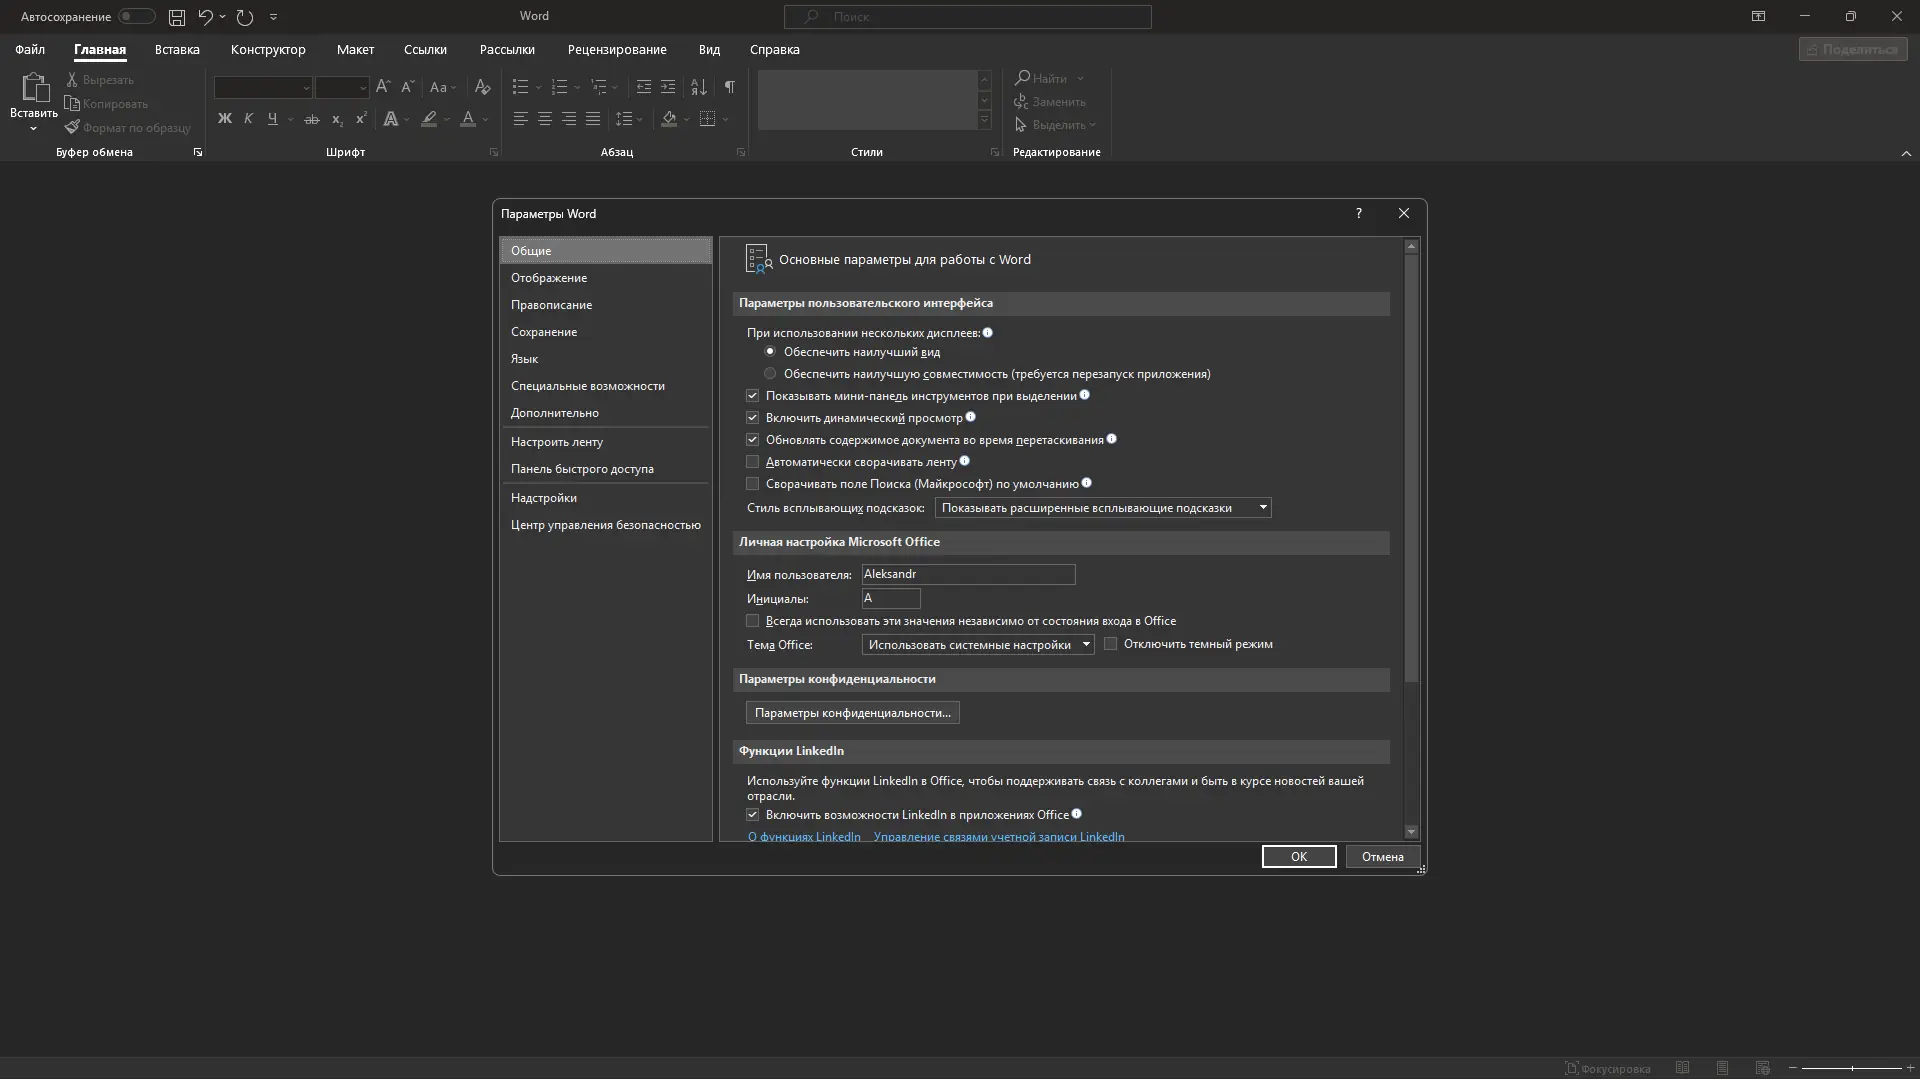Enable Автоматически сворачивать ленту checkbox
Image resolution: width=1920 pixels, height=1080 pixels.
tap(753, 462)
